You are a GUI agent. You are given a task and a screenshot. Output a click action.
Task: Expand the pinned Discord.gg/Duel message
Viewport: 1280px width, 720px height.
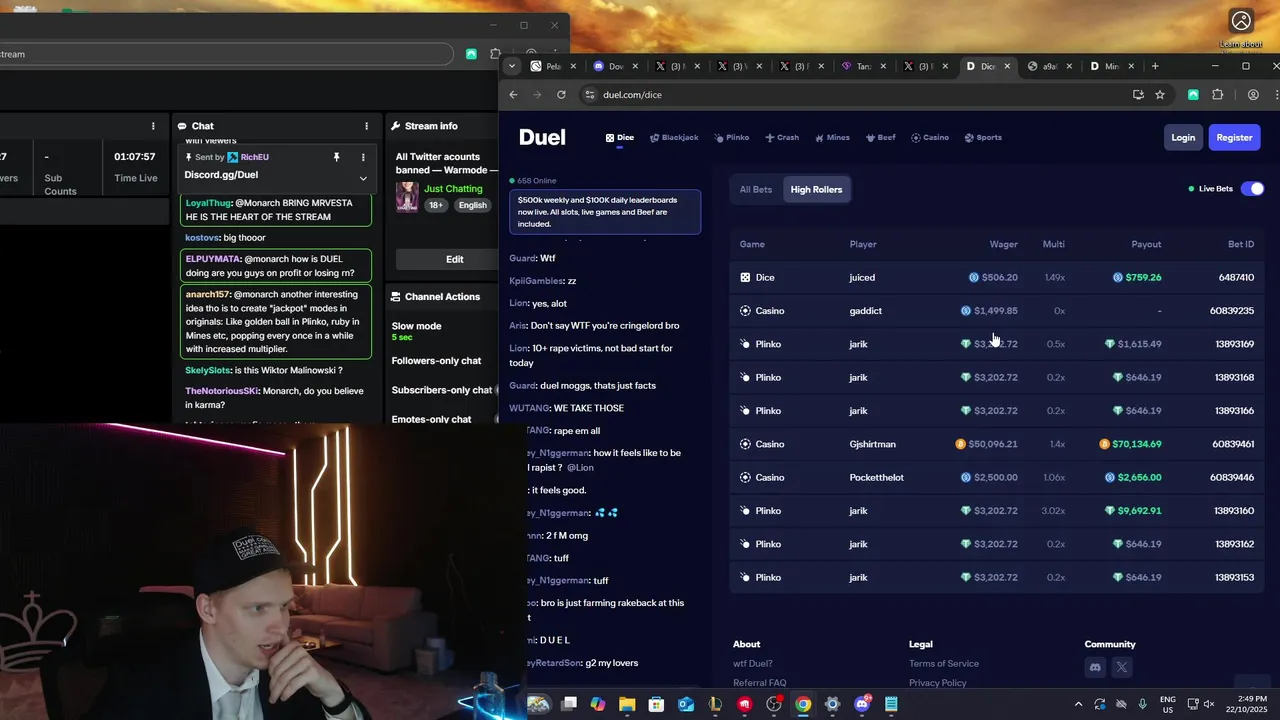pos(363,178)
